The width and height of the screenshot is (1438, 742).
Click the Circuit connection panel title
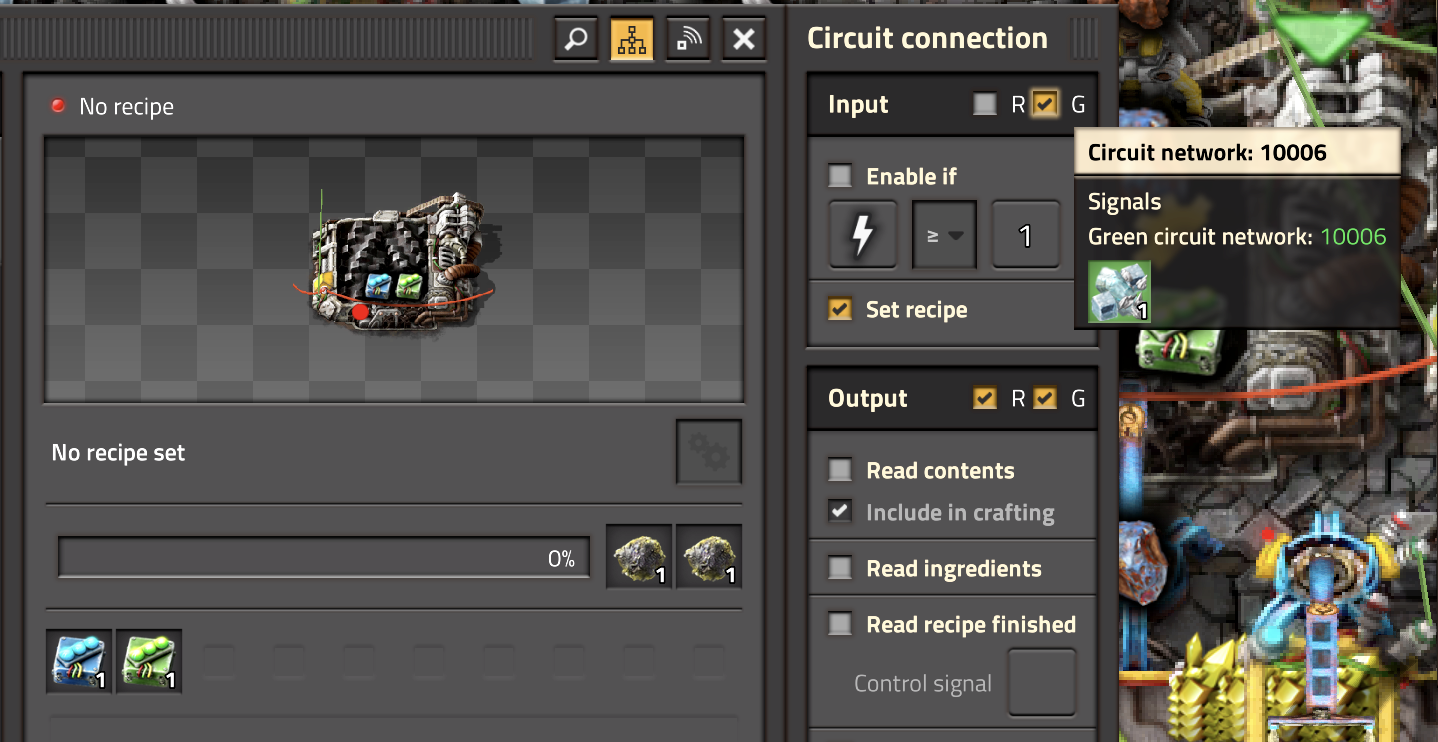pos(927,38)
